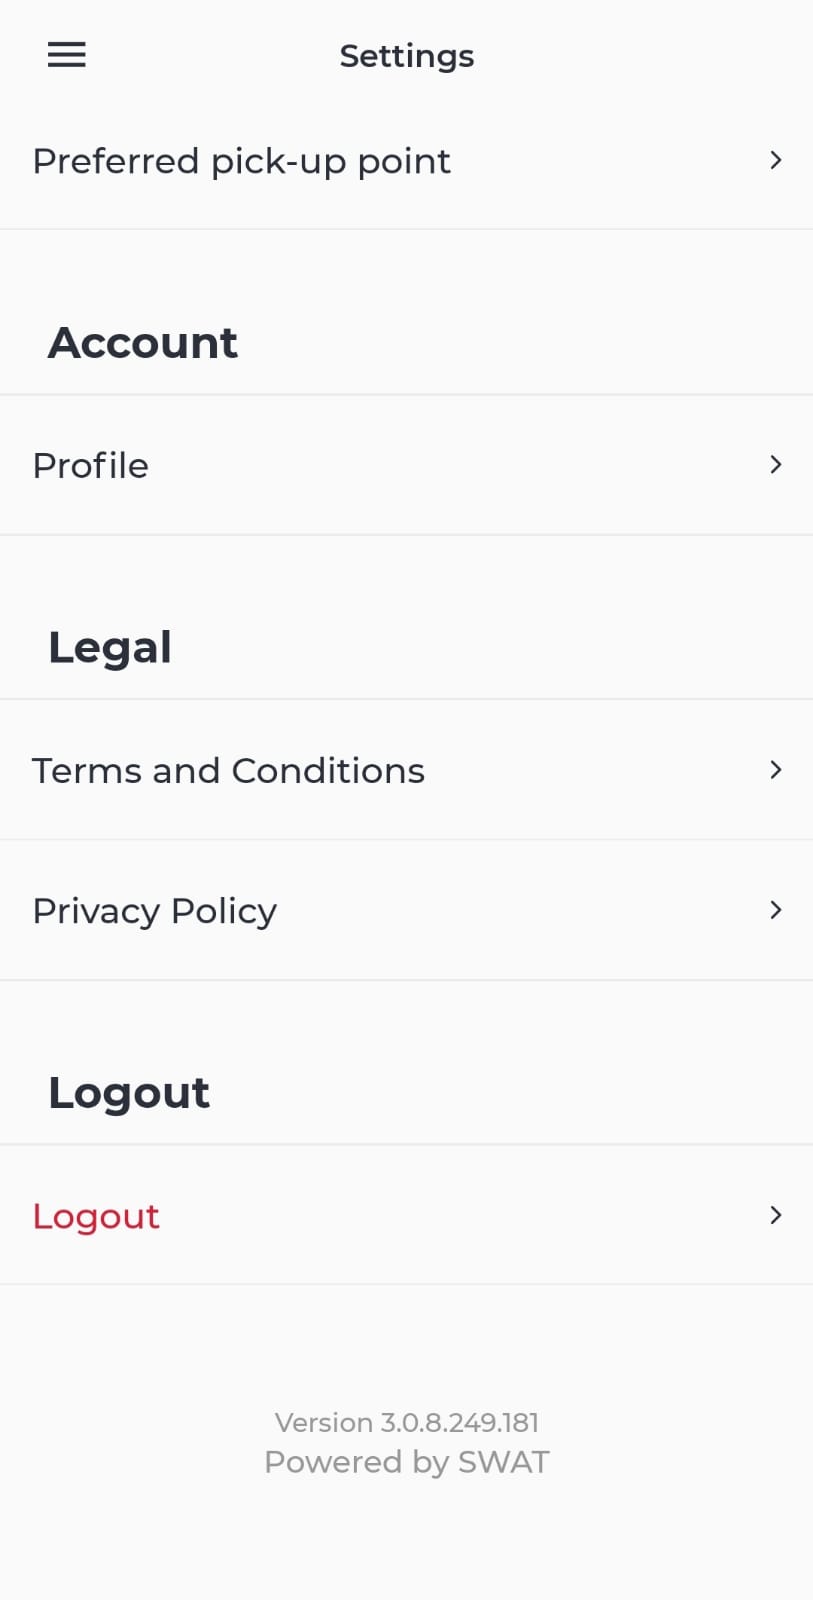Tap the arrow beside Privacy Policy

pos(775,909)
